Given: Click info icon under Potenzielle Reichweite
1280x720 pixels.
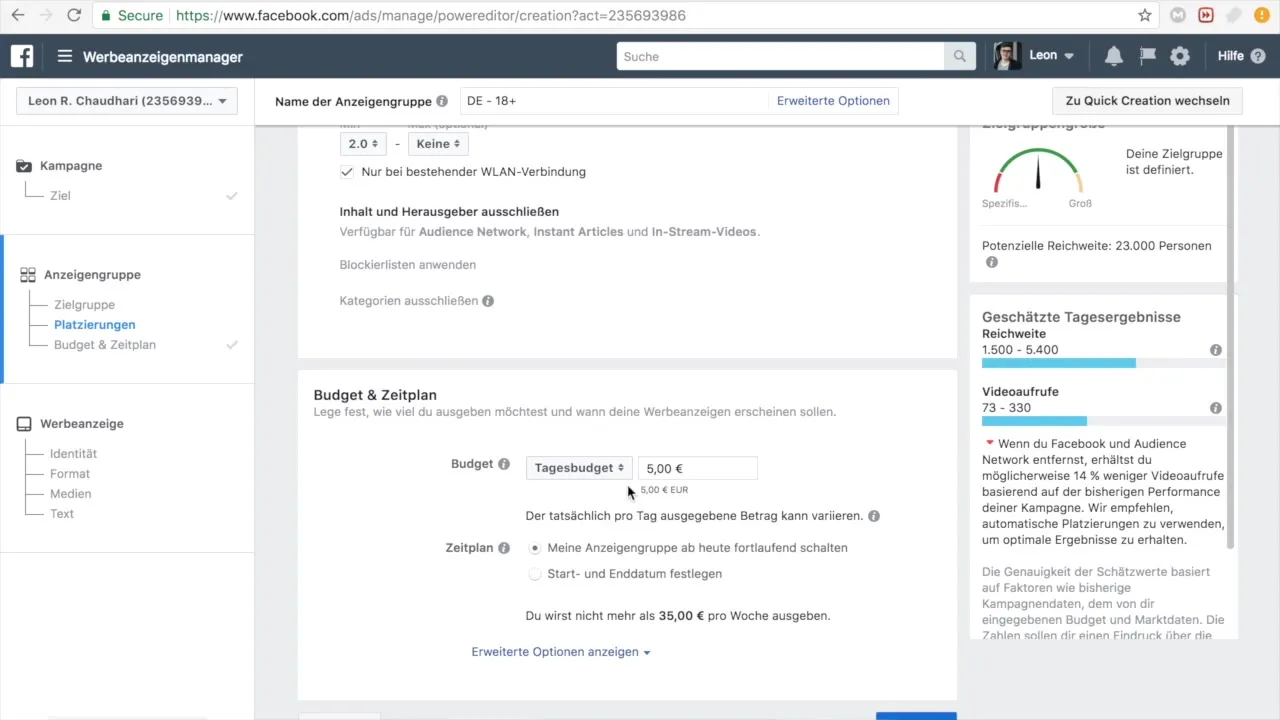Looking at the screenshot, I should (x=992, y=263).
